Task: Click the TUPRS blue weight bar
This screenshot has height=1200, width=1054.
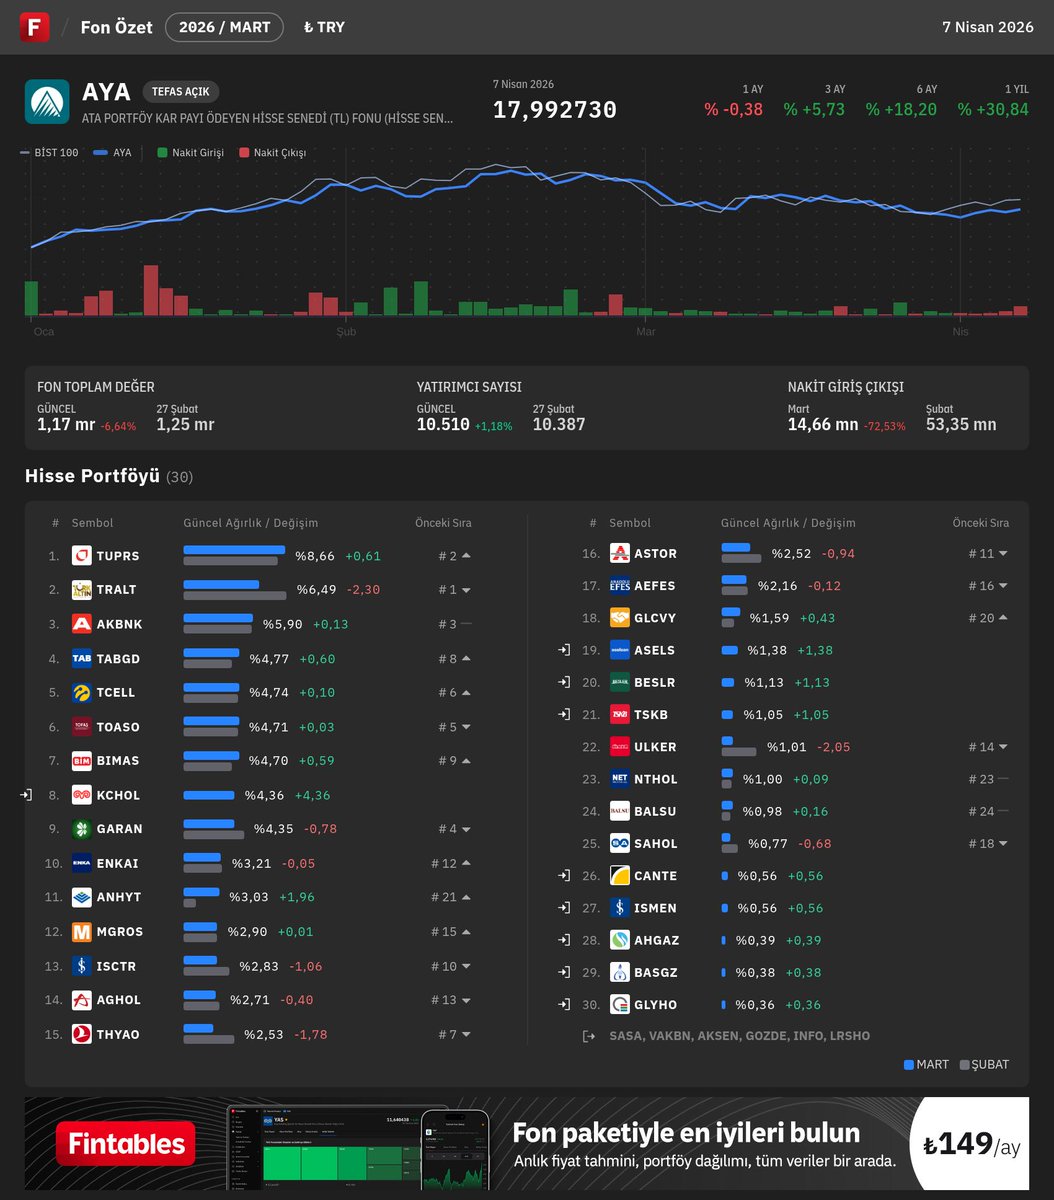Action: click(234, 550)
